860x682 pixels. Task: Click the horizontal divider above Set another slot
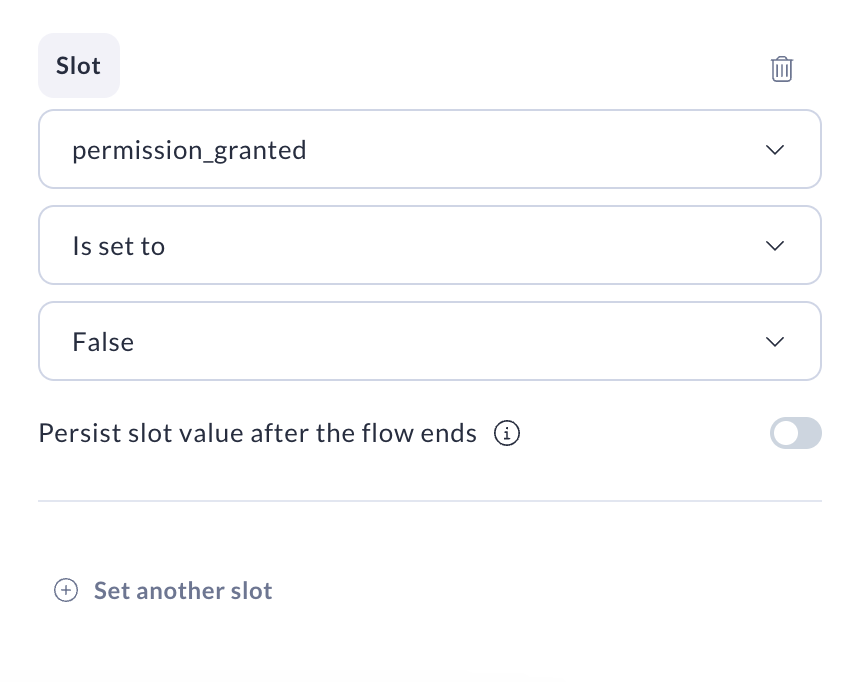click(x=430, y=500)
